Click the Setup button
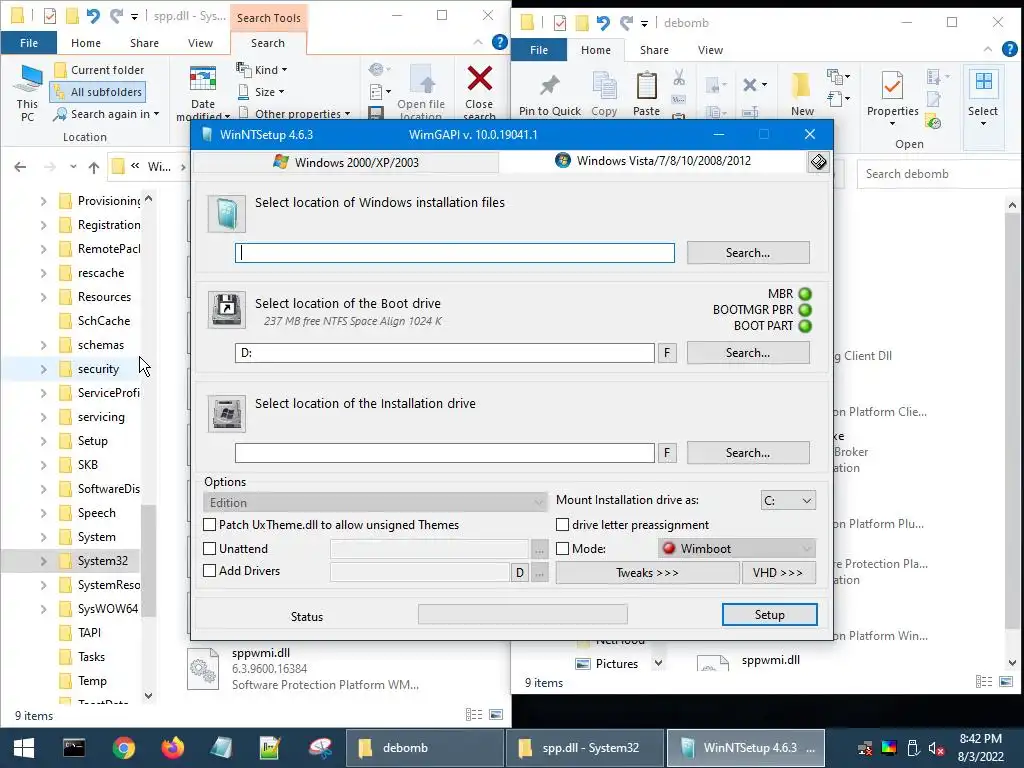Screen dimensions: 1024x768 coord(769,615)
